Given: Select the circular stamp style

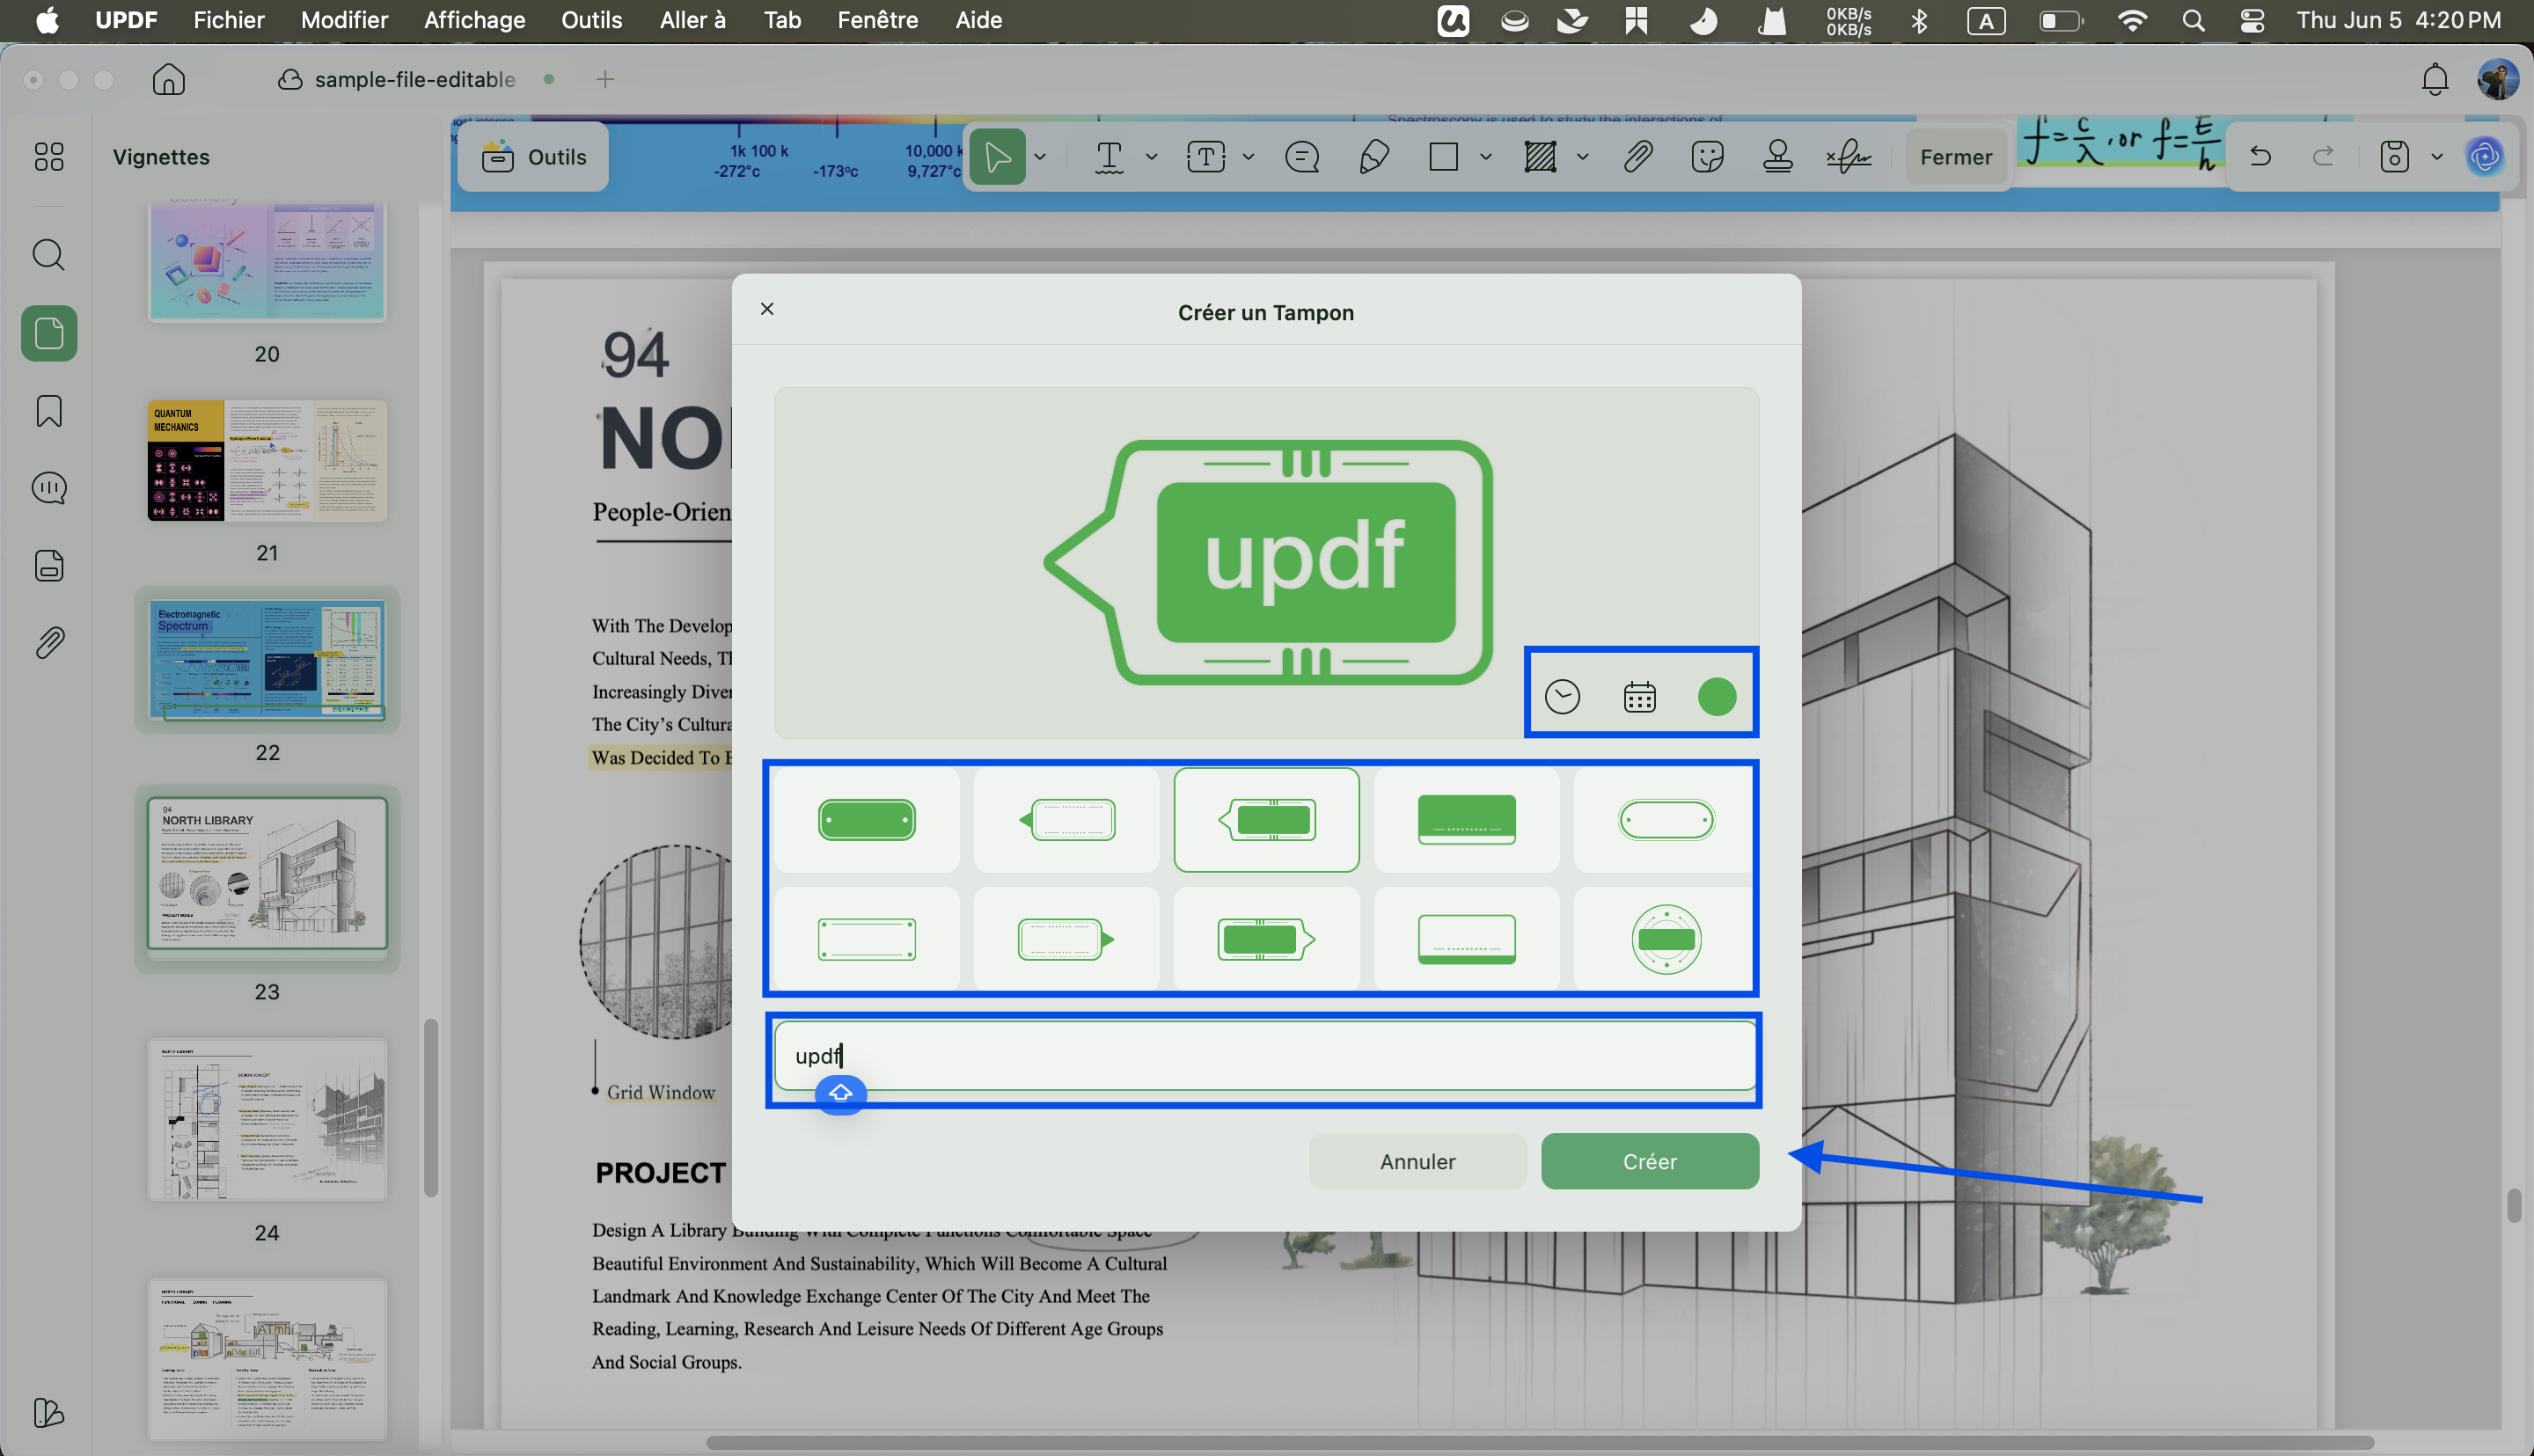Looking at the screenshot, I should (1666, 939).
